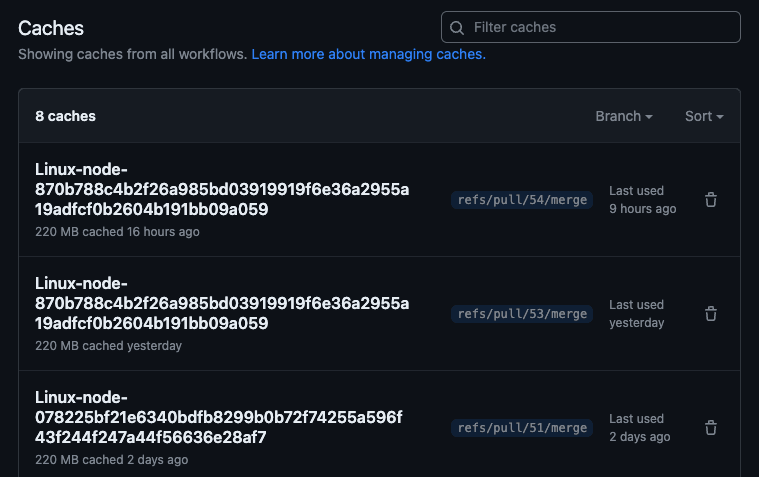Click the Caches page heading
Viewport: 759px width, 477px height.
pyautogui.click(x=51, y=28)
